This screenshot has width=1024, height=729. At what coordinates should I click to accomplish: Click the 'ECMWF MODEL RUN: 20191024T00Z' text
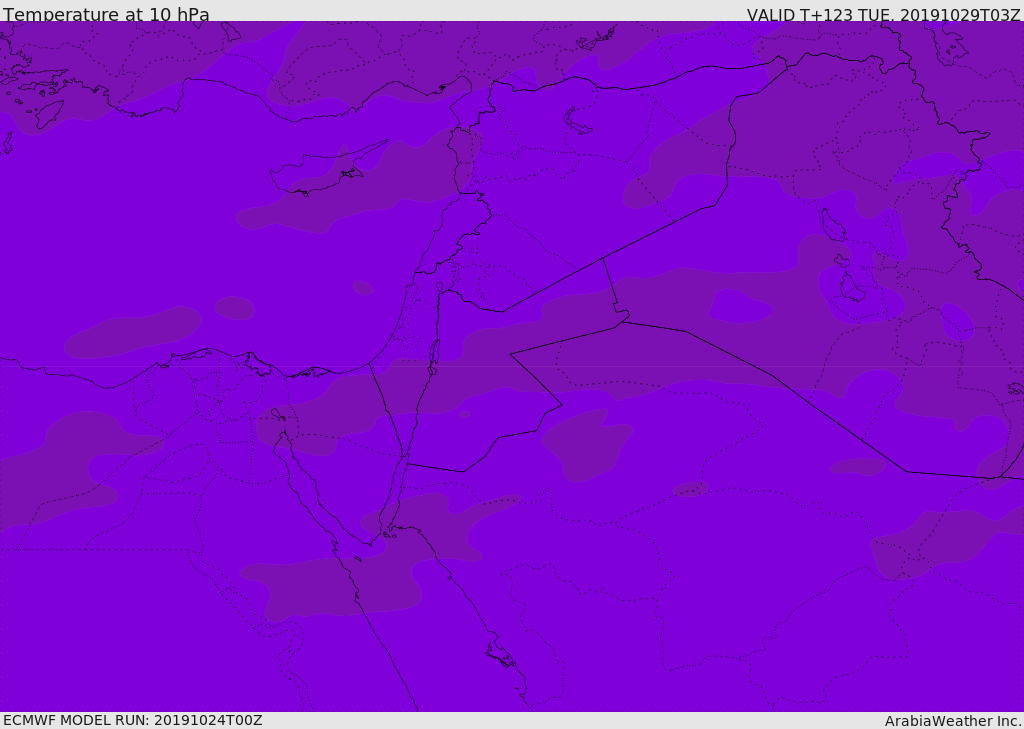(133, 720)
